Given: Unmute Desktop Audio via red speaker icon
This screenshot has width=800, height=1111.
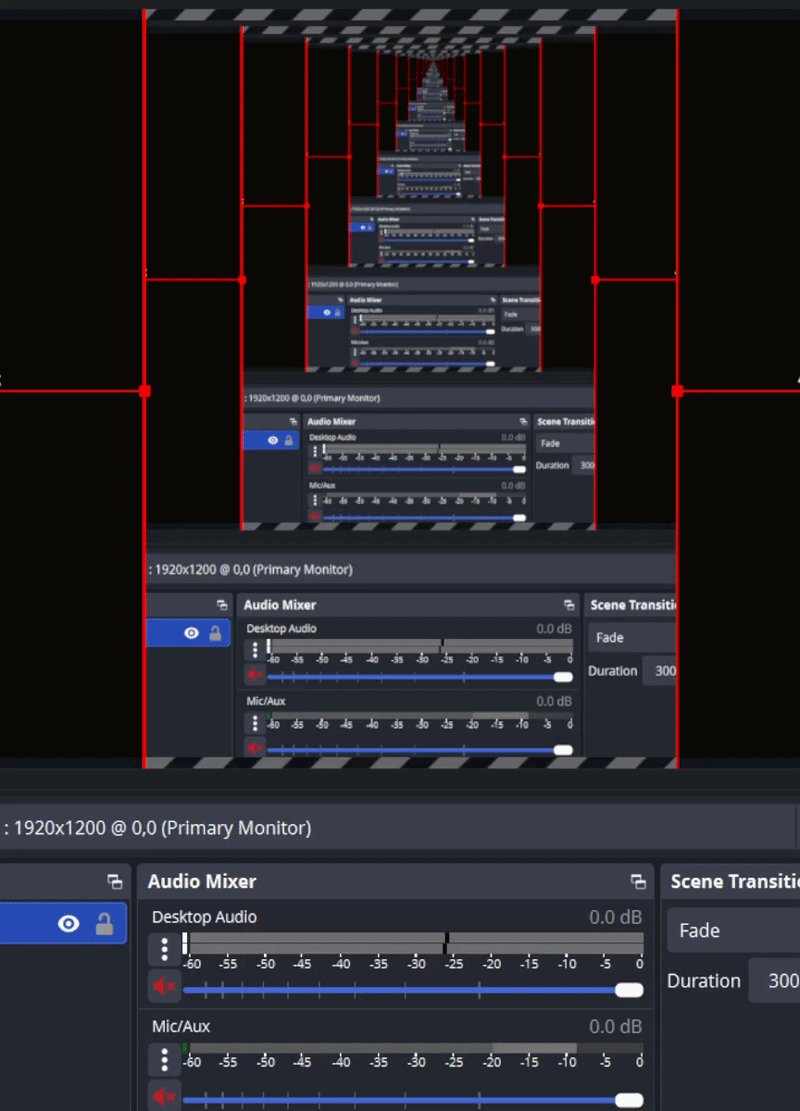Looking at the screenshot, I should pos(164,986).
